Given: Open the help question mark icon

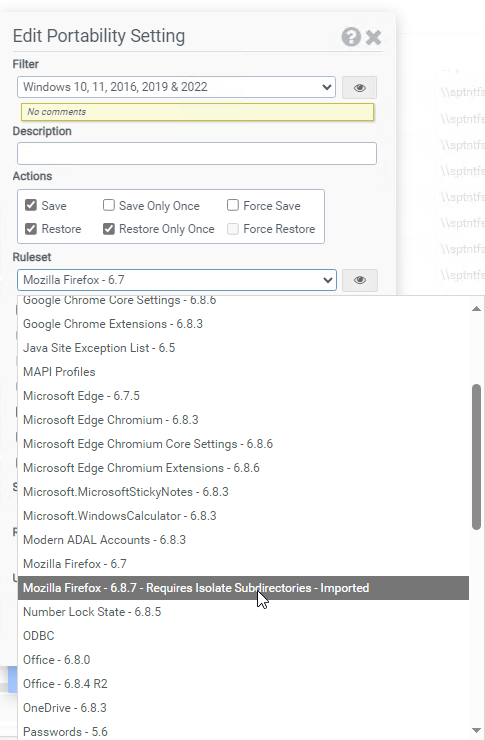Looking at the screenshot, I should pyautogui.click(x=351, y=37).
